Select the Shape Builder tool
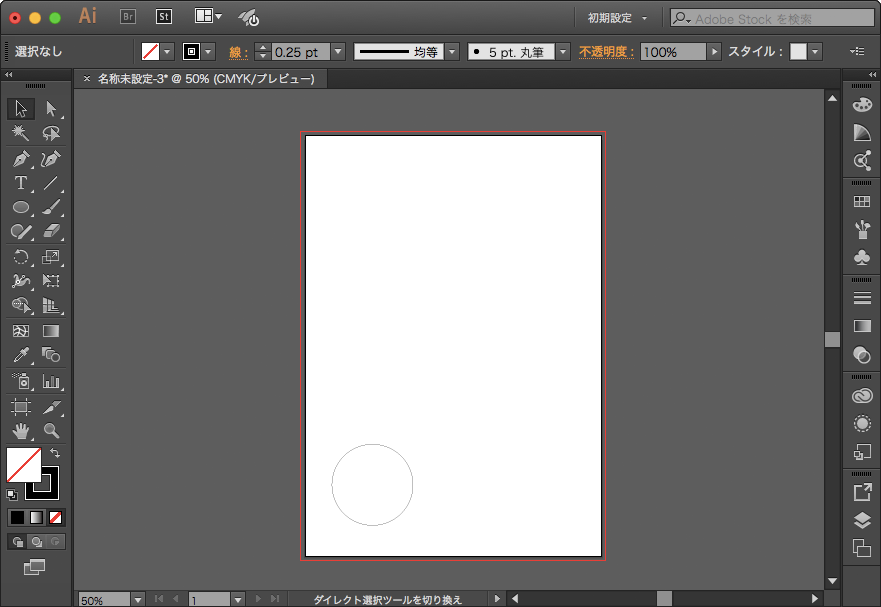The image size is (881, 607). click(x=21, y=305)
